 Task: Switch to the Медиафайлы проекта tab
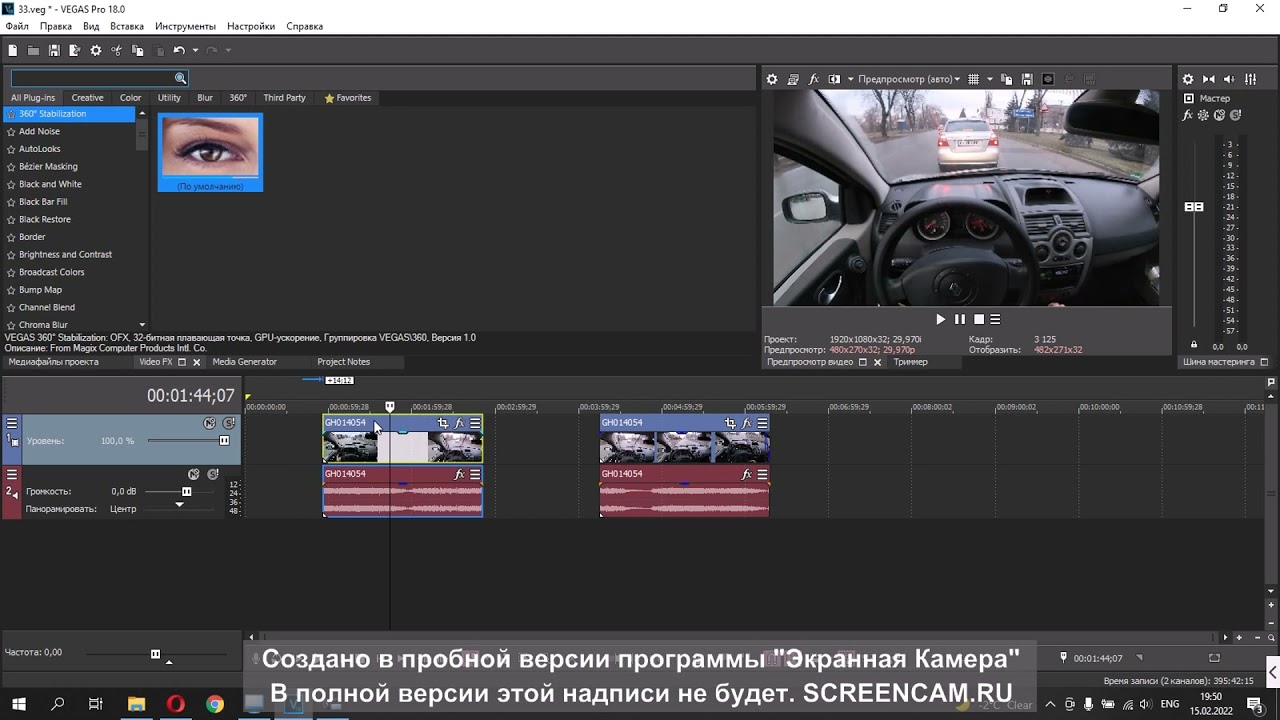click(x=54, y=362)
